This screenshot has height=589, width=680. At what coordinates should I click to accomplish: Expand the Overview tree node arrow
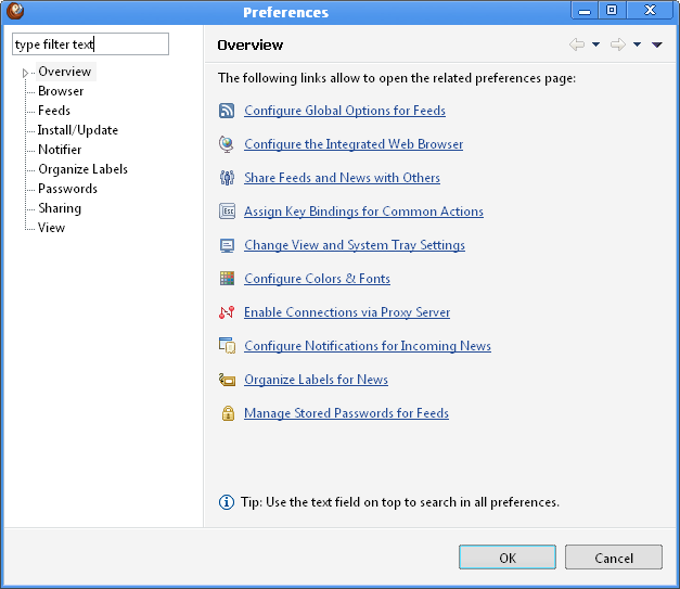pos(25,72)
